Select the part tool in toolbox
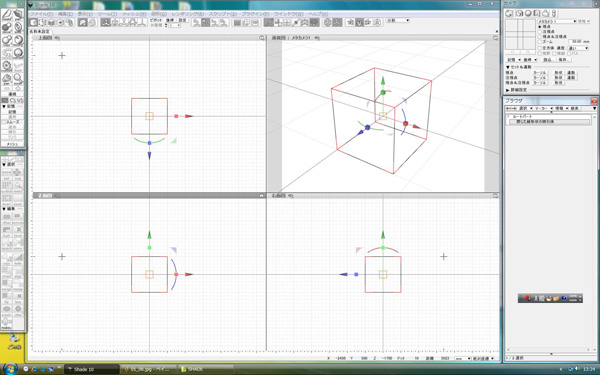The width and height of the screenshot is (600, 375). (x=18, y=15)
